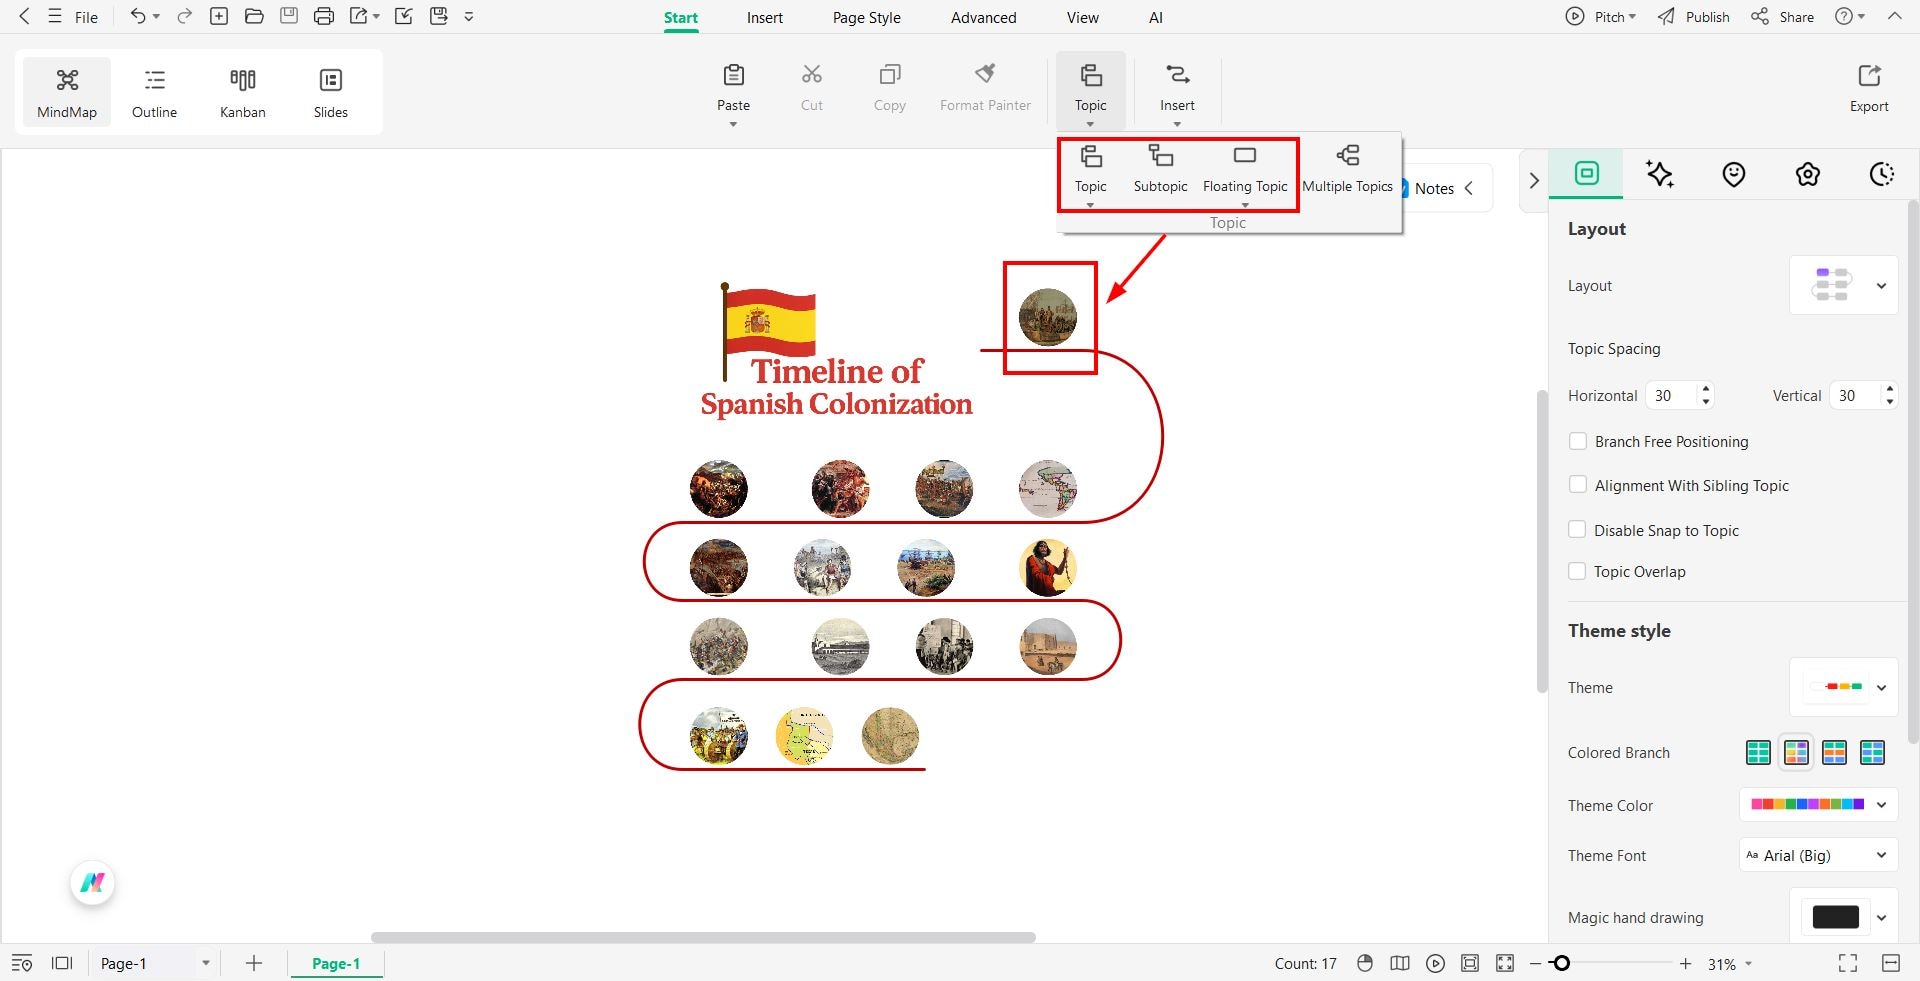
Task: Enable Branch Free Positioning checkbox
Action: pos(1578,441)
